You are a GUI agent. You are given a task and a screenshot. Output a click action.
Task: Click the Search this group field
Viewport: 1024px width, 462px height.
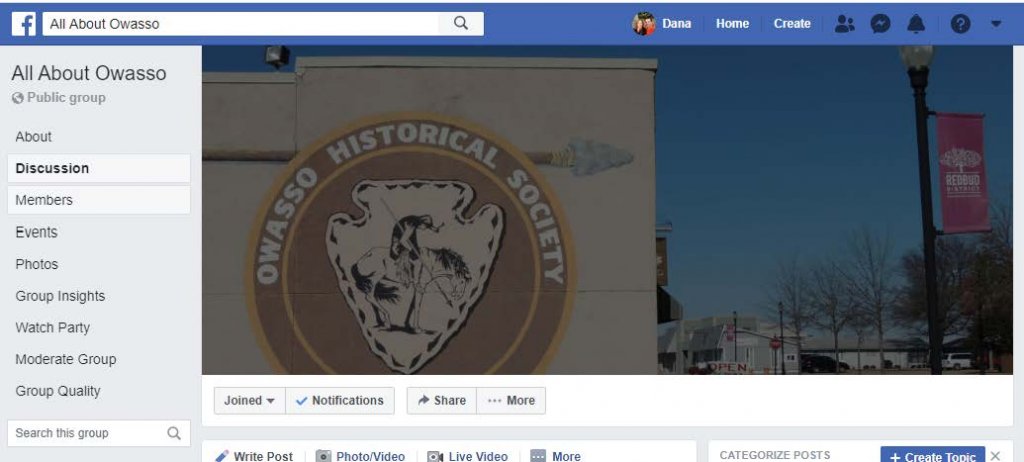(99, 433)
